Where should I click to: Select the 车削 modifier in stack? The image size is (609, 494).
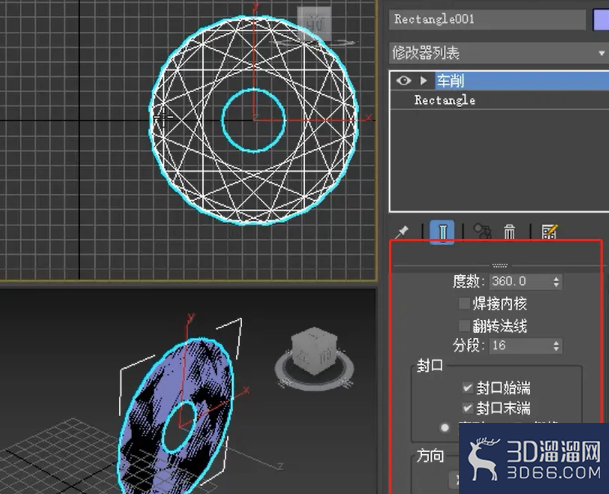(522, 81)
